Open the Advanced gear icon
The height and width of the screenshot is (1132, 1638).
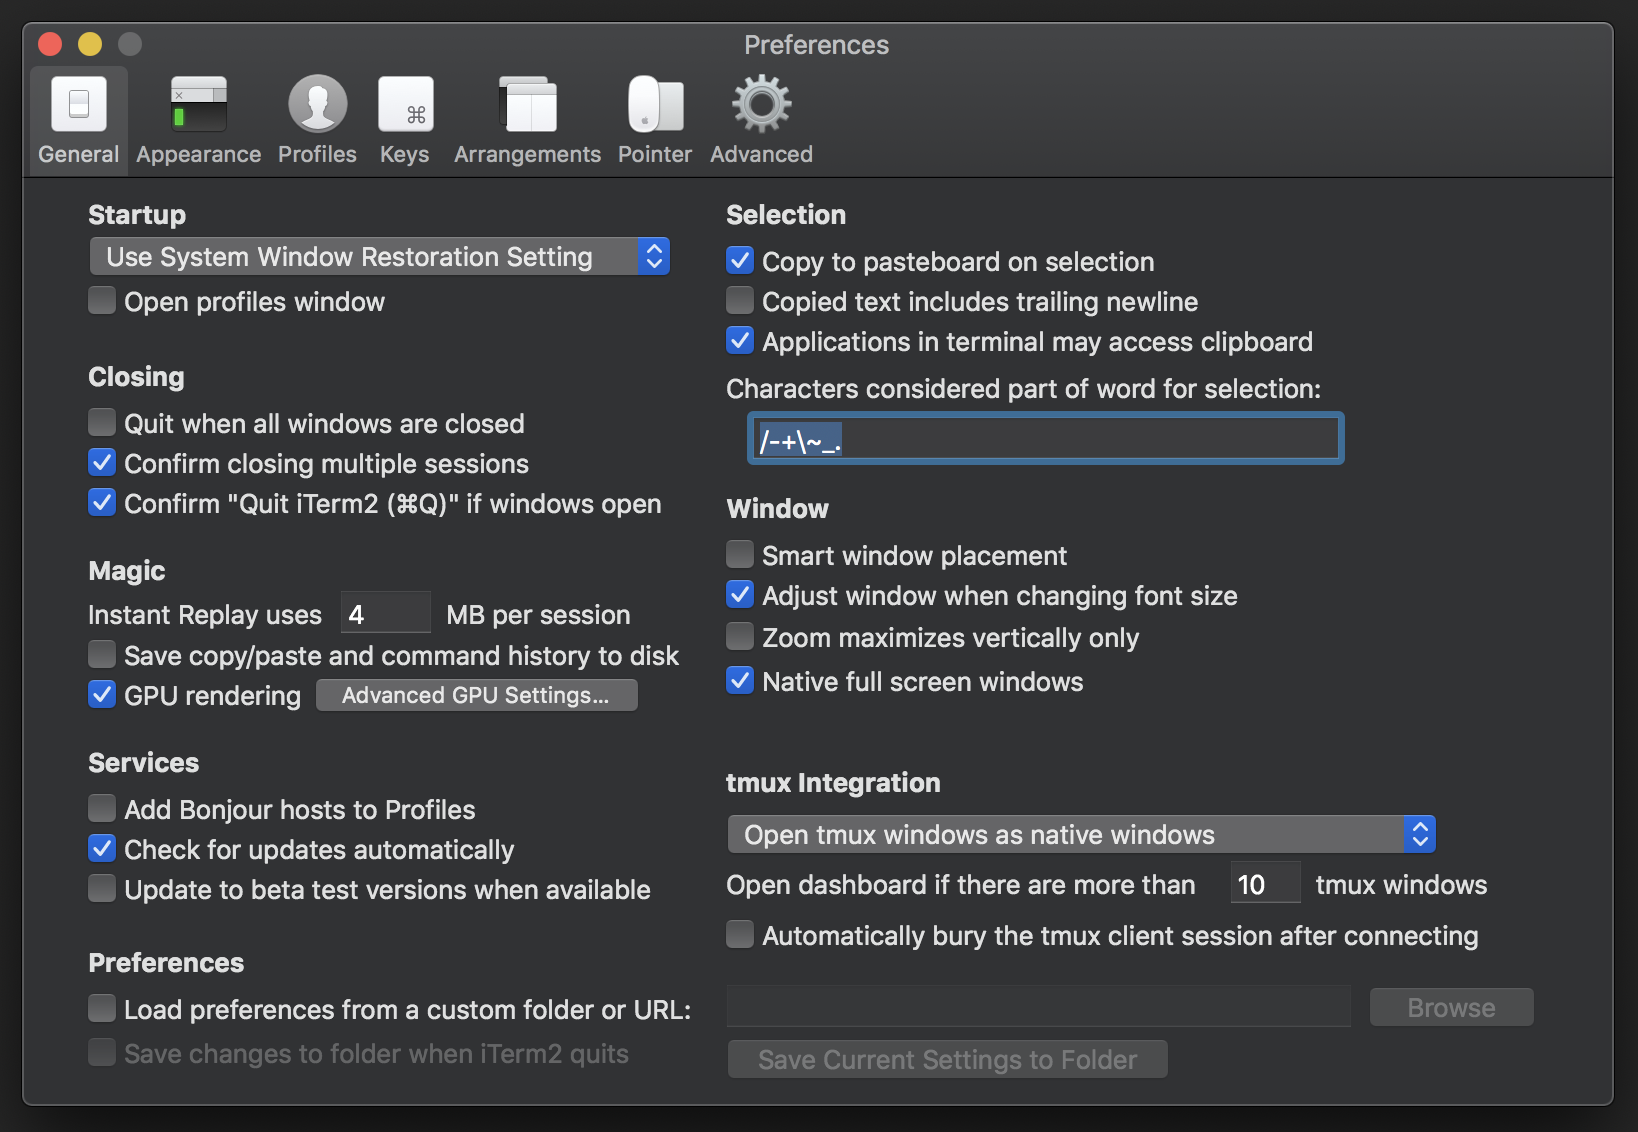click(761, 104)
